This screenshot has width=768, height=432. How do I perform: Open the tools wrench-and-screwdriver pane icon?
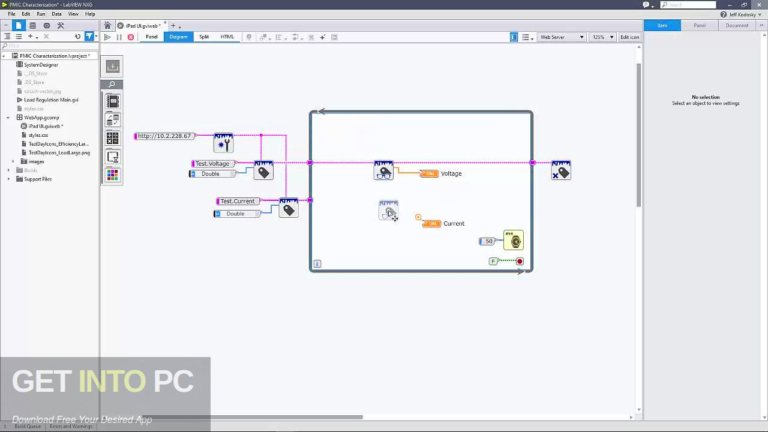[61, 25]
